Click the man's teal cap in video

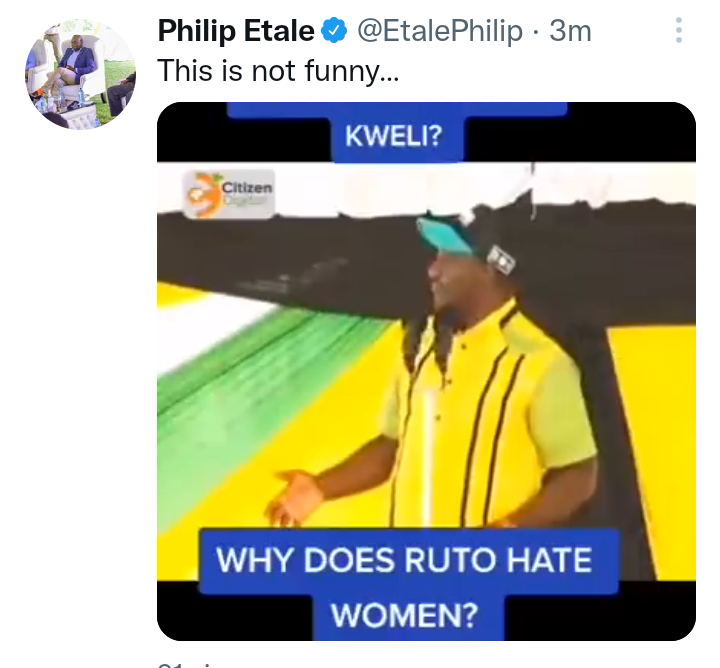pos(444,237)
